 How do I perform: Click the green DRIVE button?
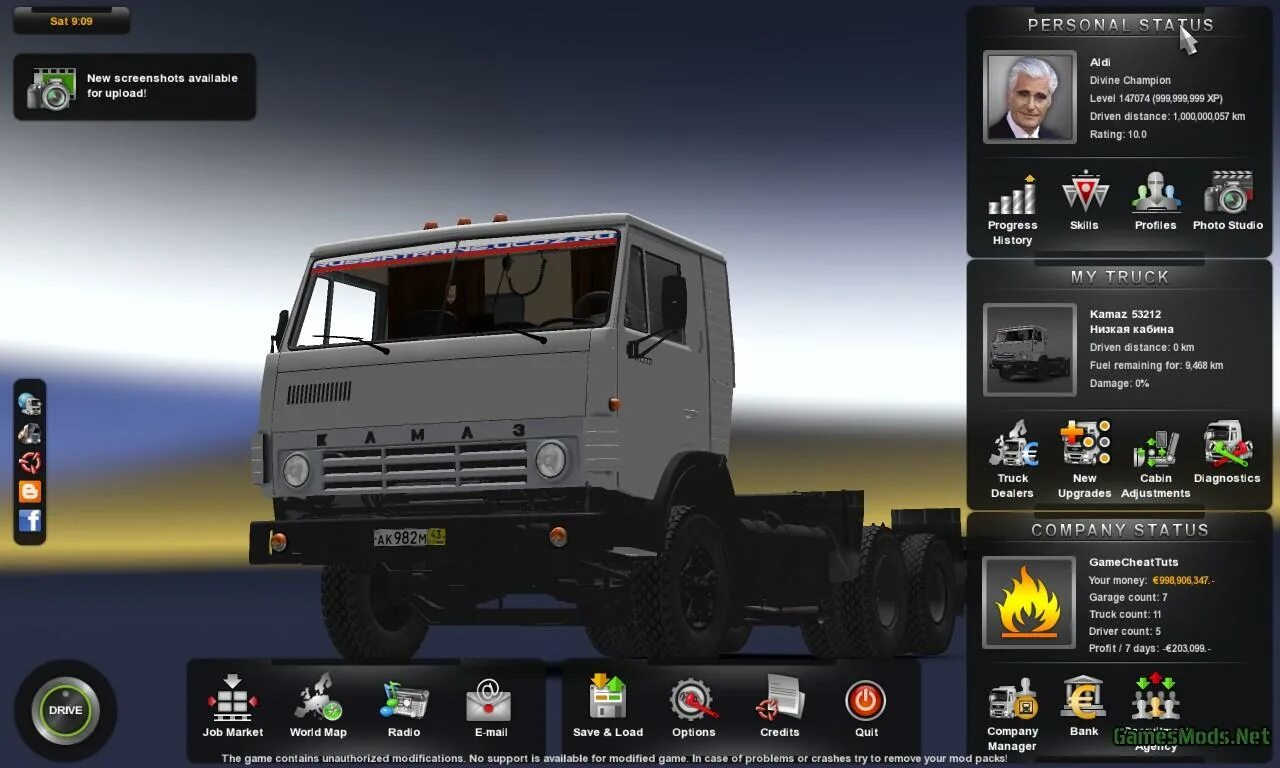click(65, 711)
